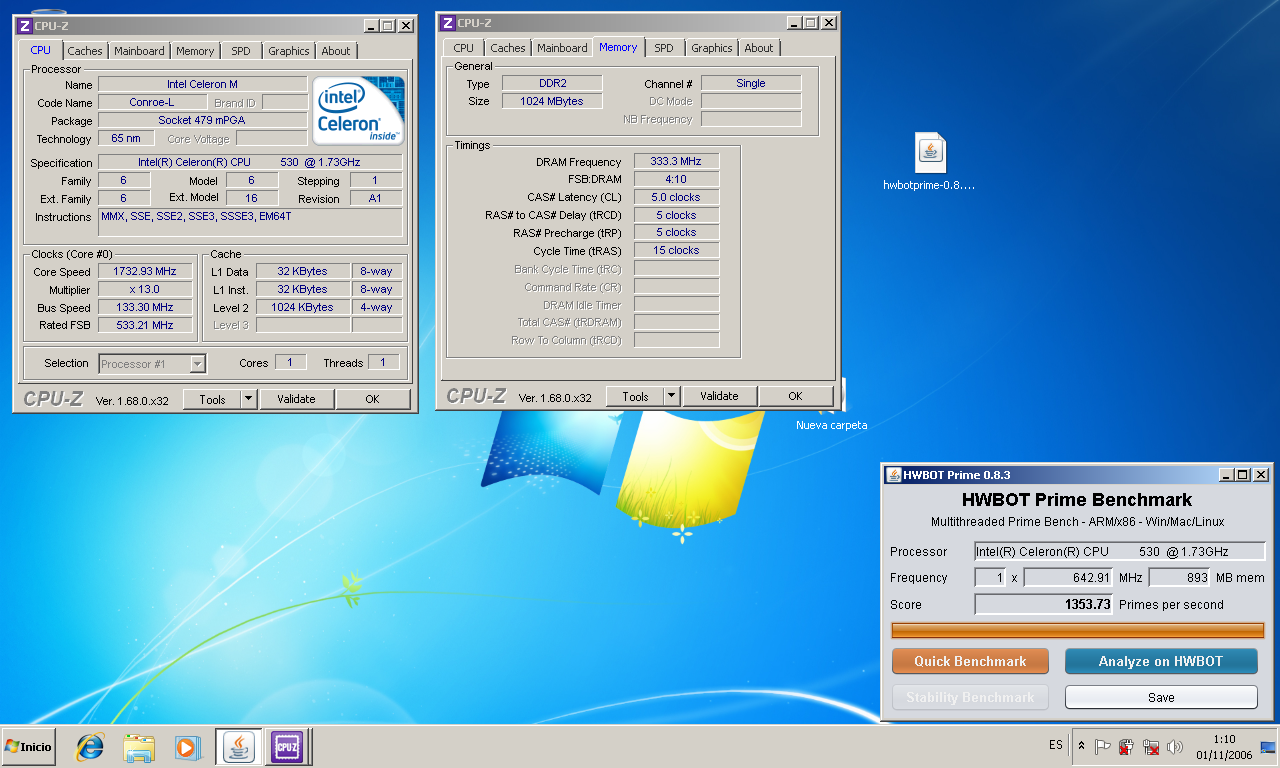
Task: Click the orange benchmark progress bar
Action: [x=1078, y=630]
